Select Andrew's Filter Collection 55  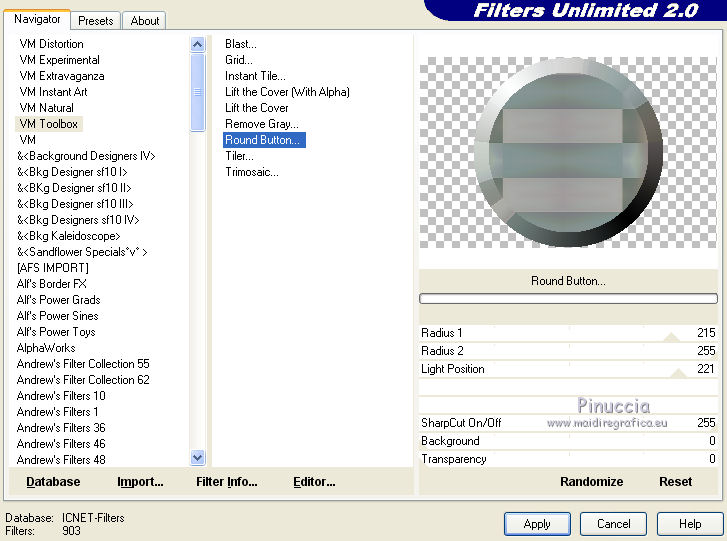(x=83, y=364)
